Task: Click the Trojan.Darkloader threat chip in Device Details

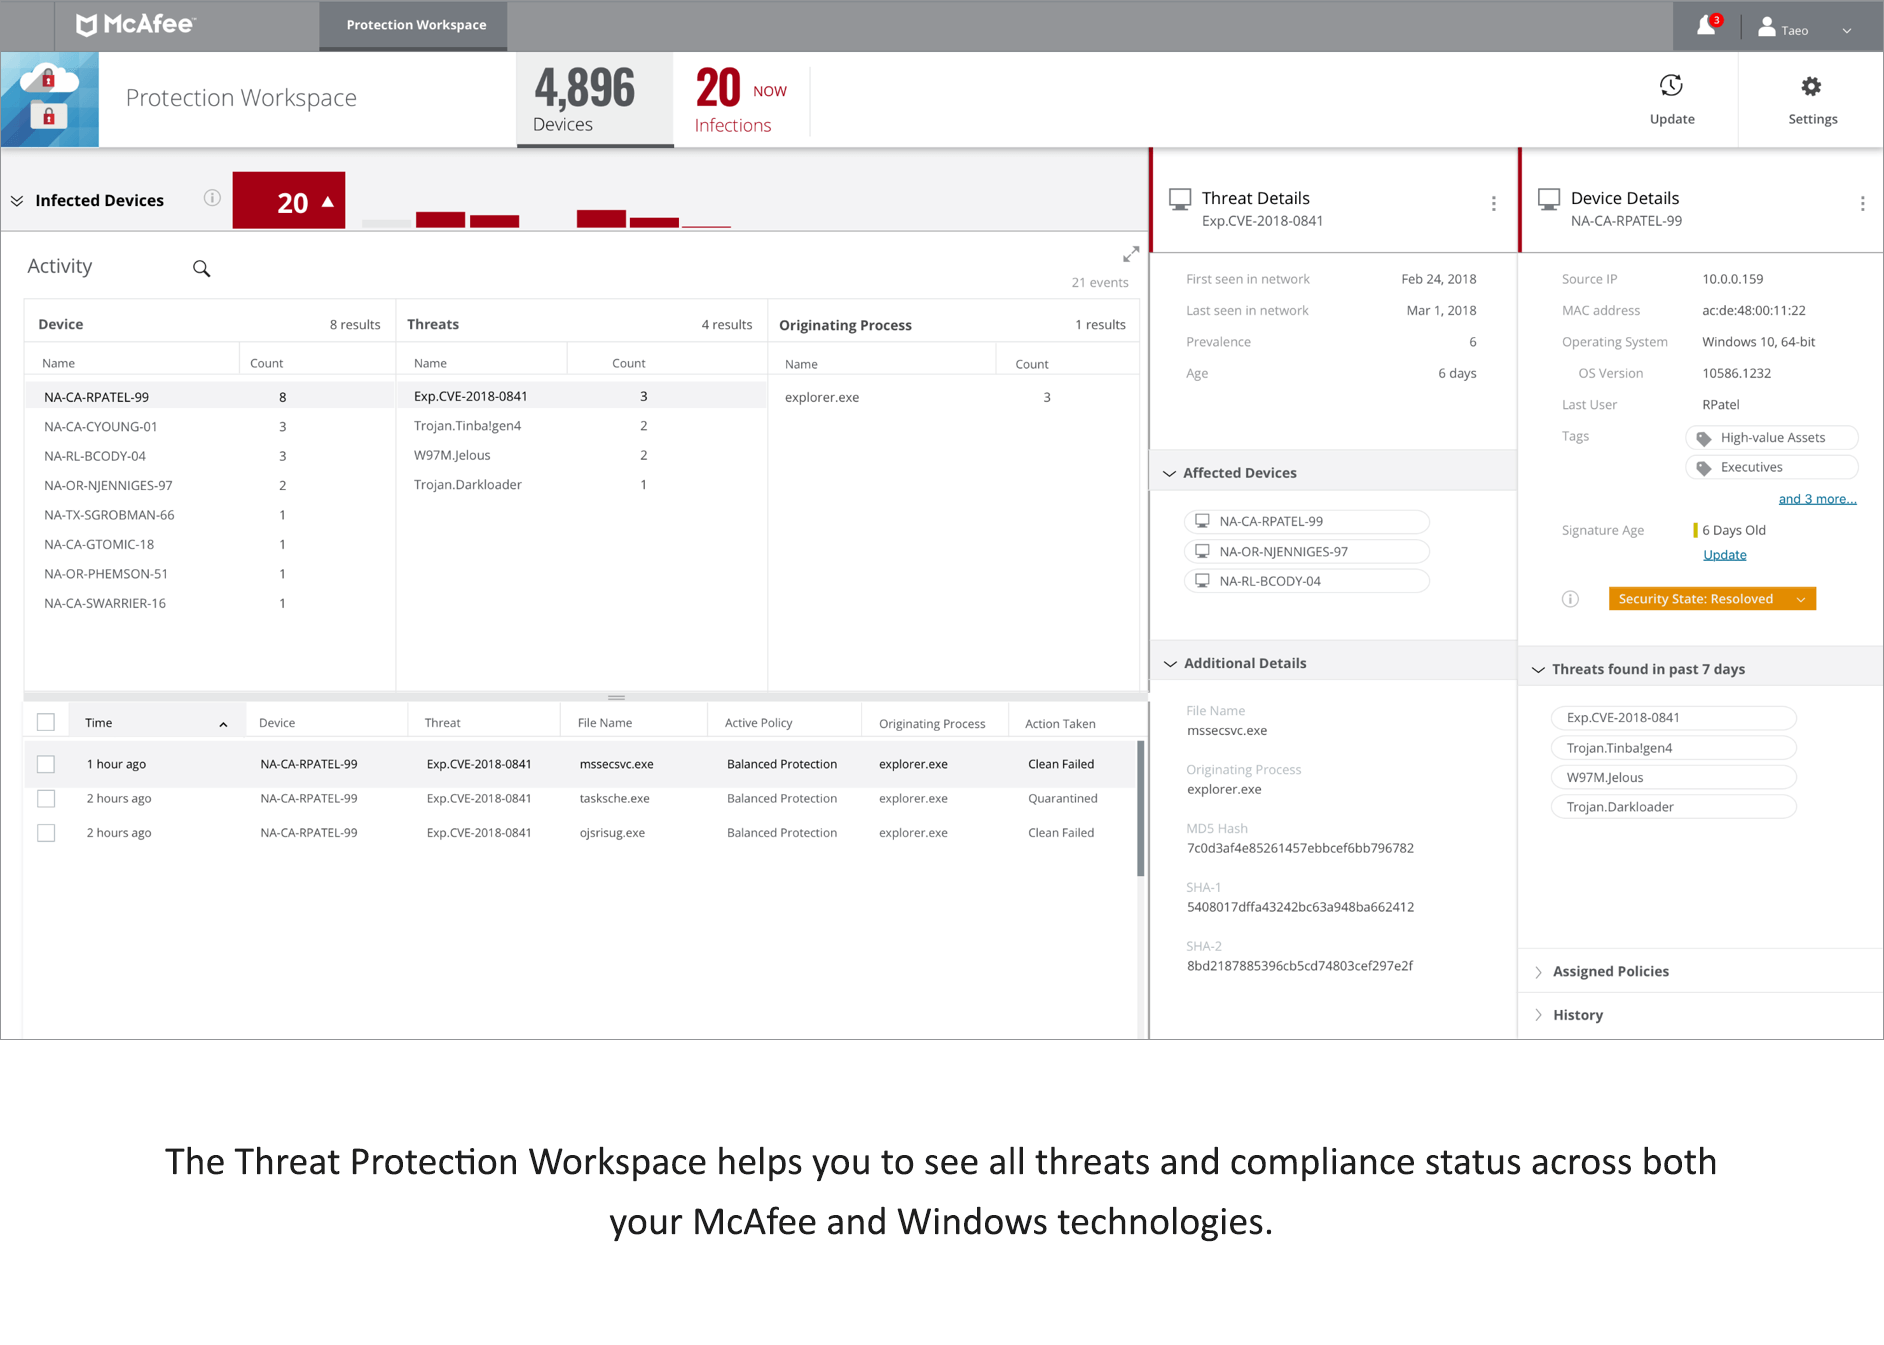Action: [1673, 807]
